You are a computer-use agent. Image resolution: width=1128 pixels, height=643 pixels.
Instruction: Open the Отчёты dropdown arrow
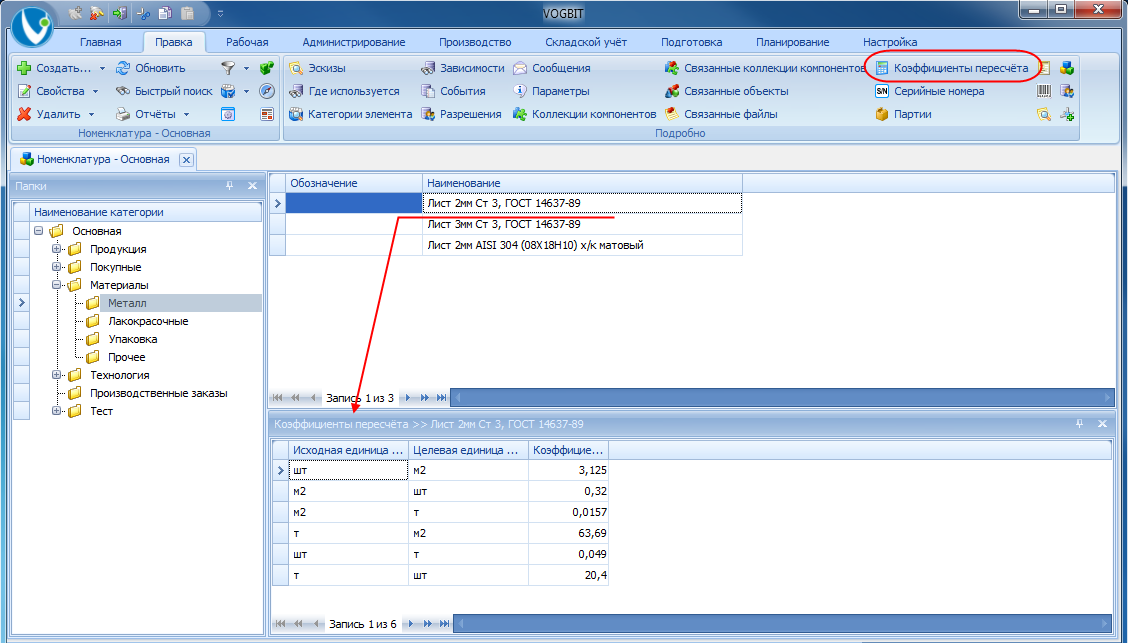186,114
